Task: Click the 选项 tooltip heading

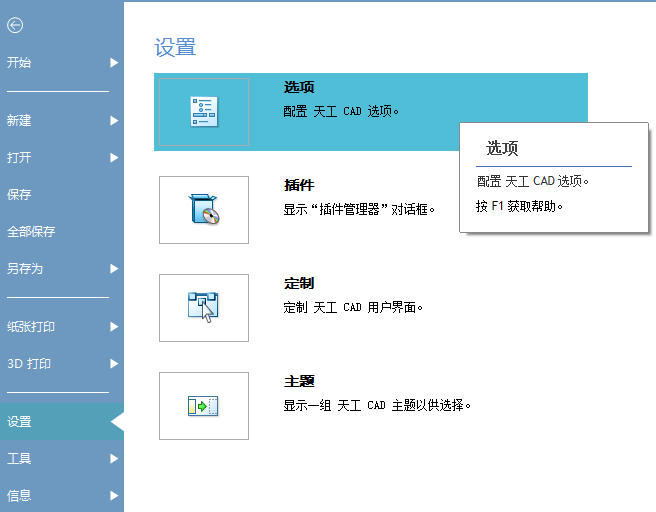Action: click(x=502, y=148)
